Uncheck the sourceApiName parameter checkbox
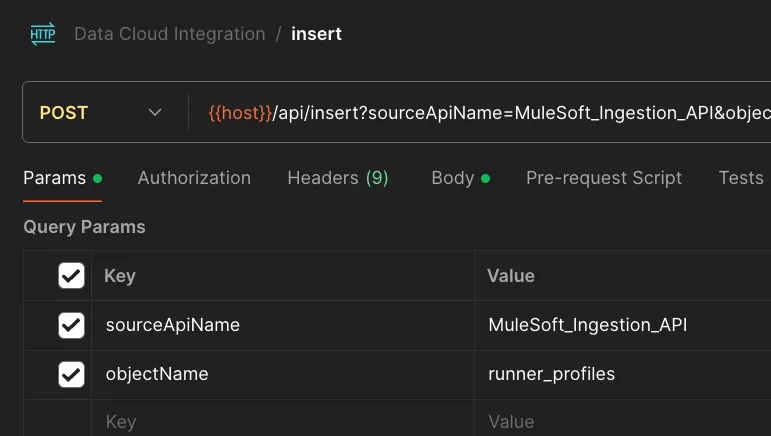The image size is (771, 436). [x=71, y=325]
